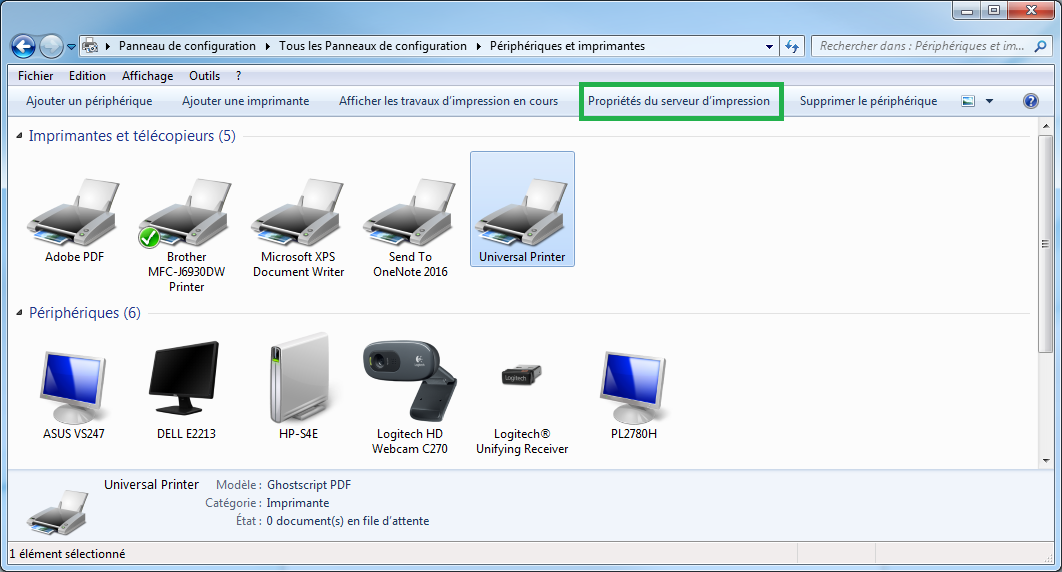Select the Universal Printer icon
This screenshot has width=1062, height=572.
(x=522, y=213)
